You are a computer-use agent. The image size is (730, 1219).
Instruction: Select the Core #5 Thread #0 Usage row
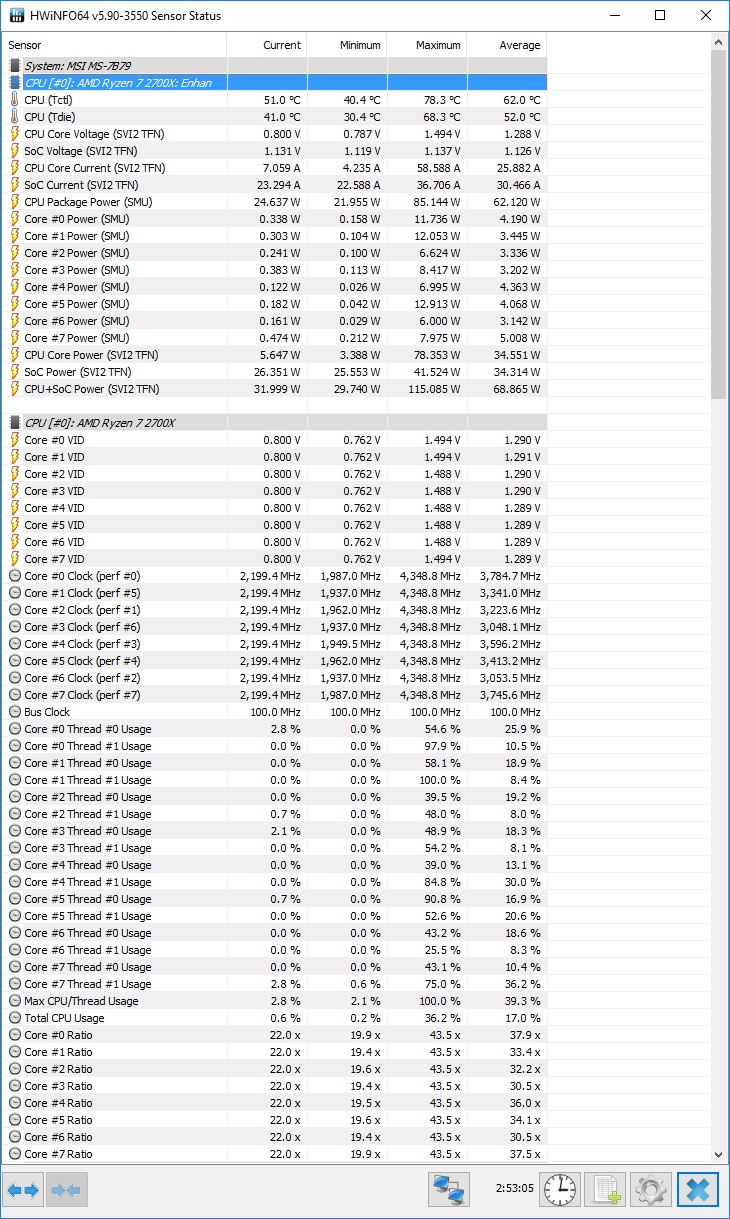point(275,899)
